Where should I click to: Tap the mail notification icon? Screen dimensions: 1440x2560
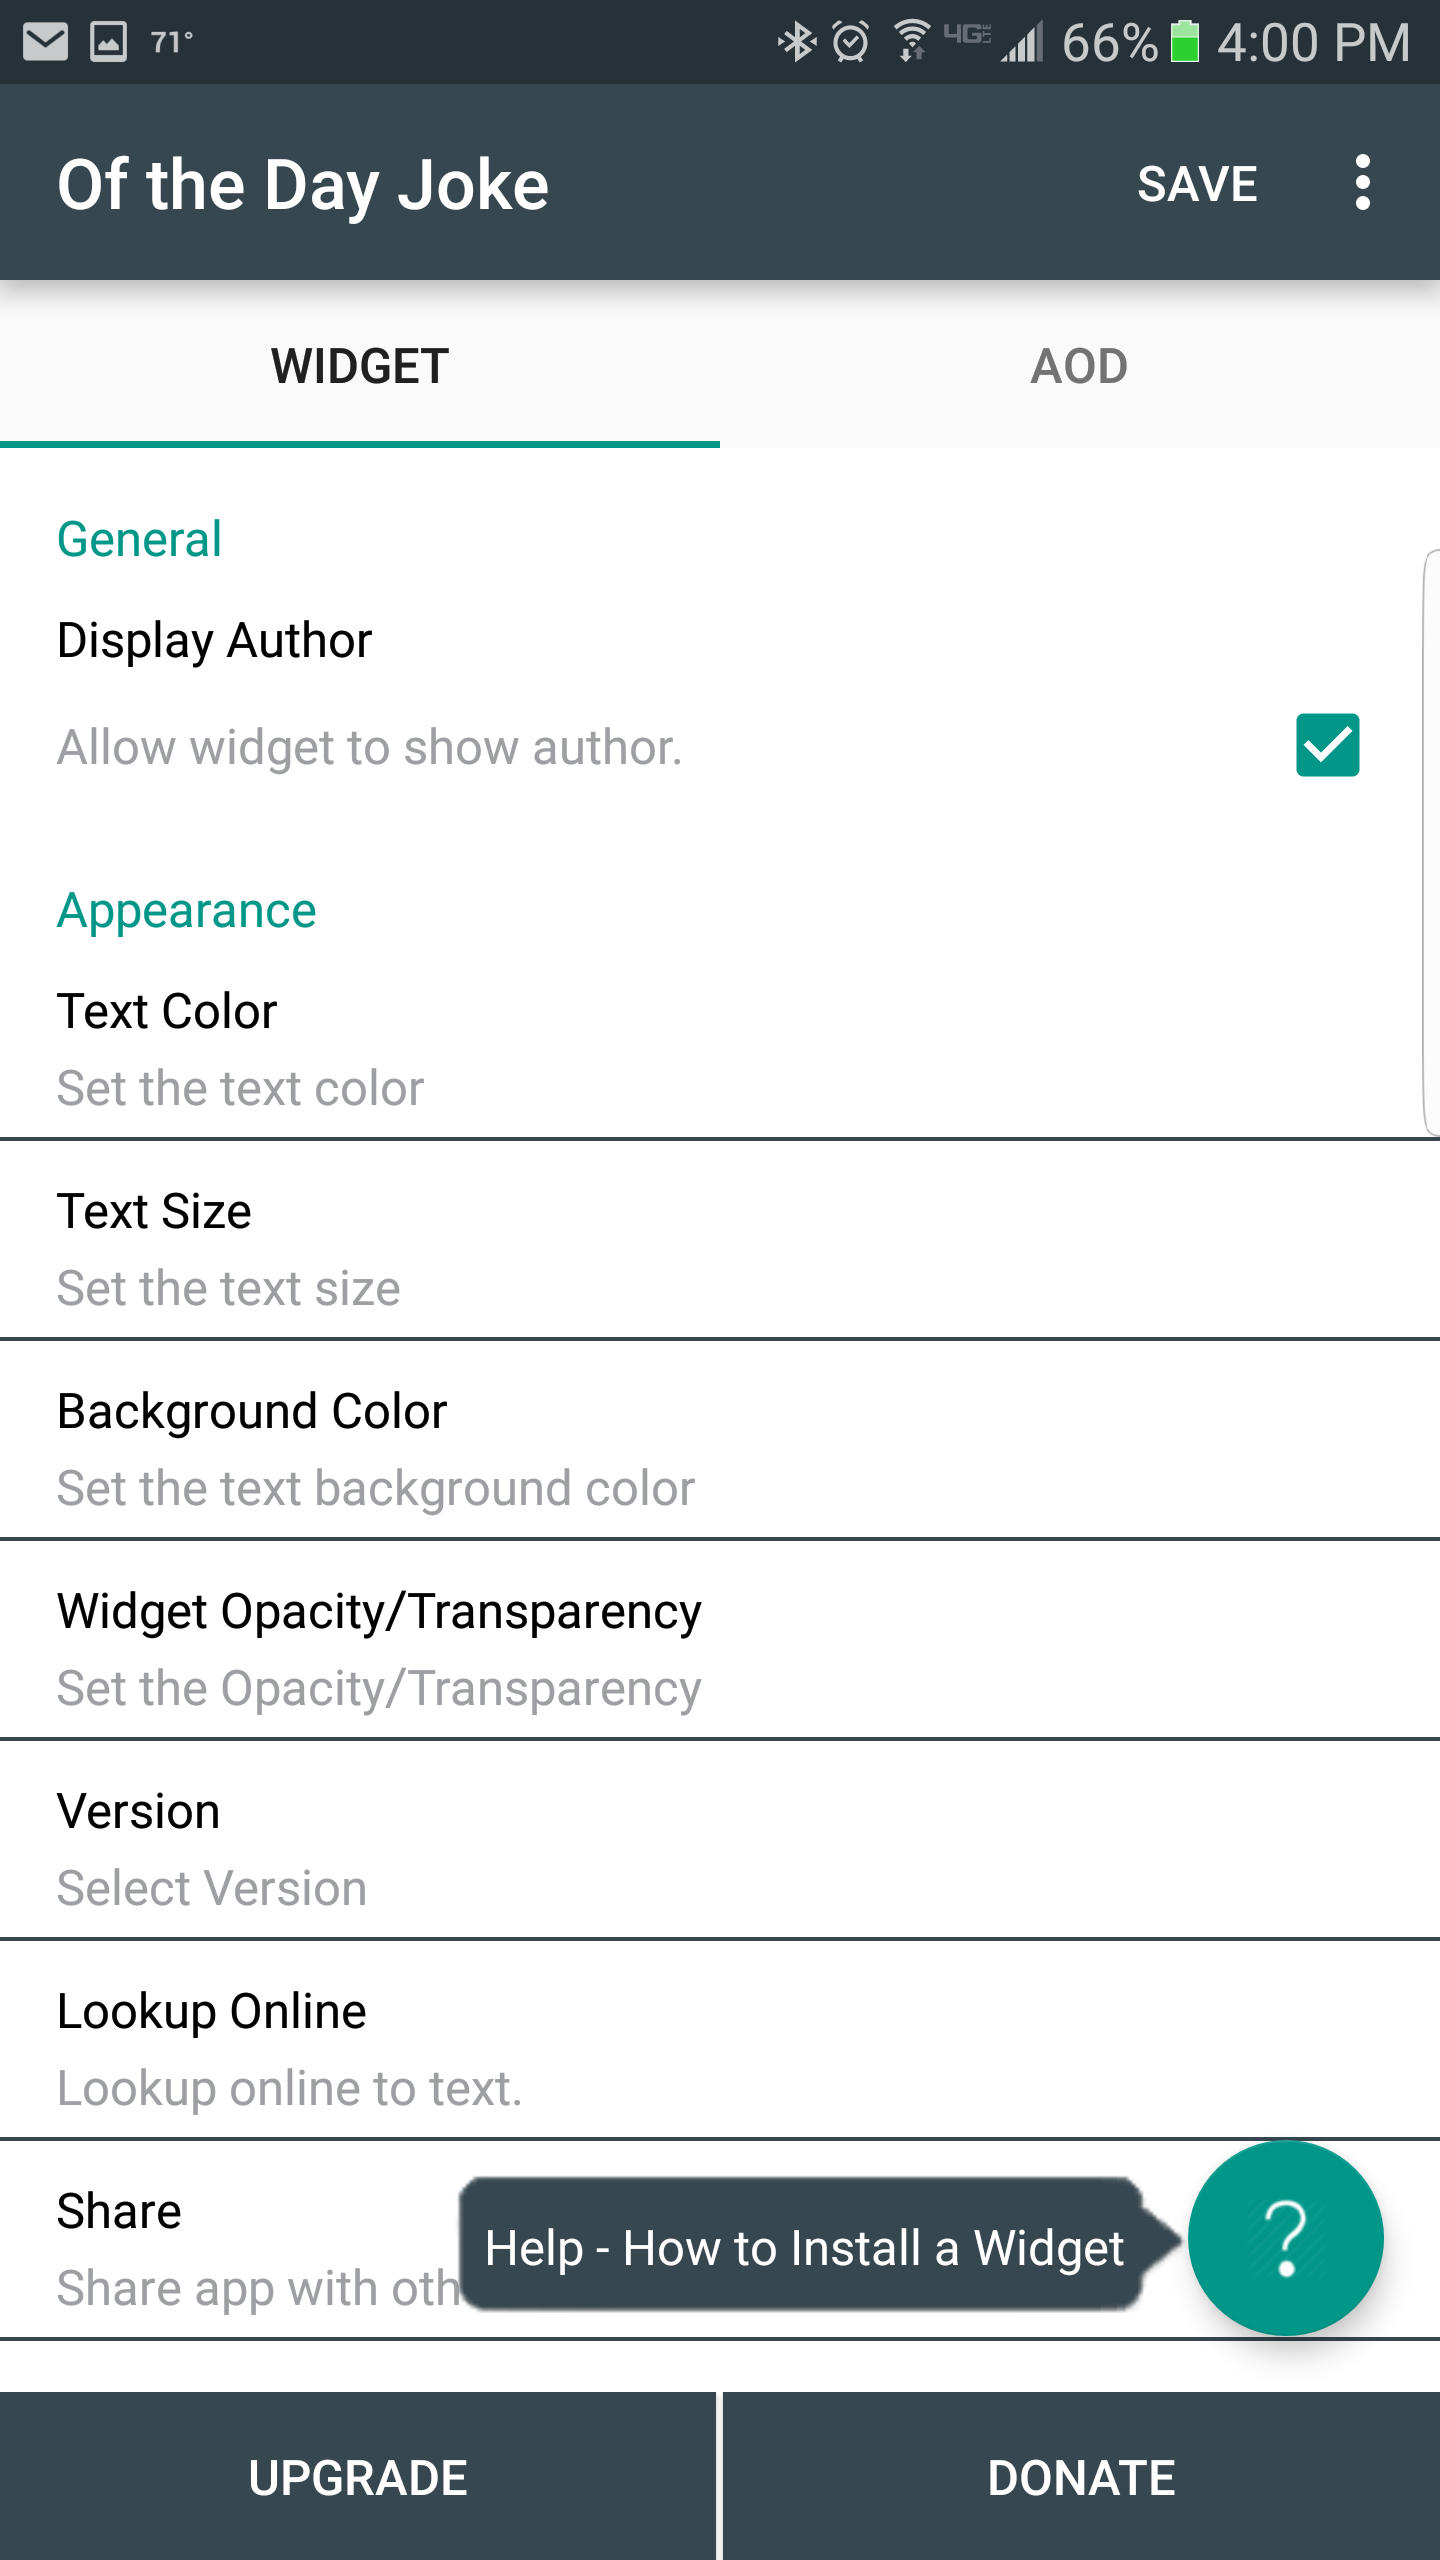[45, 42]
